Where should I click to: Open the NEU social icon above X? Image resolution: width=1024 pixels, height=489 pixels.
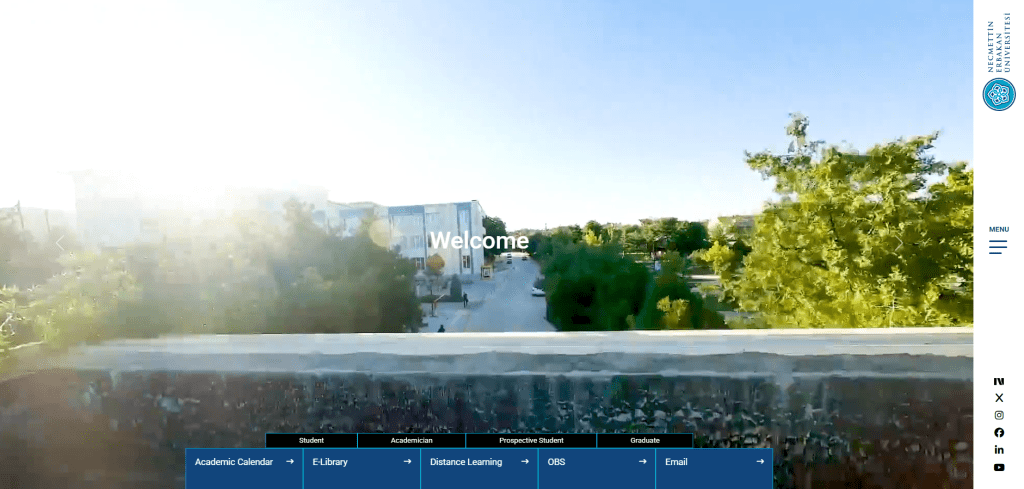click(999, 381)
